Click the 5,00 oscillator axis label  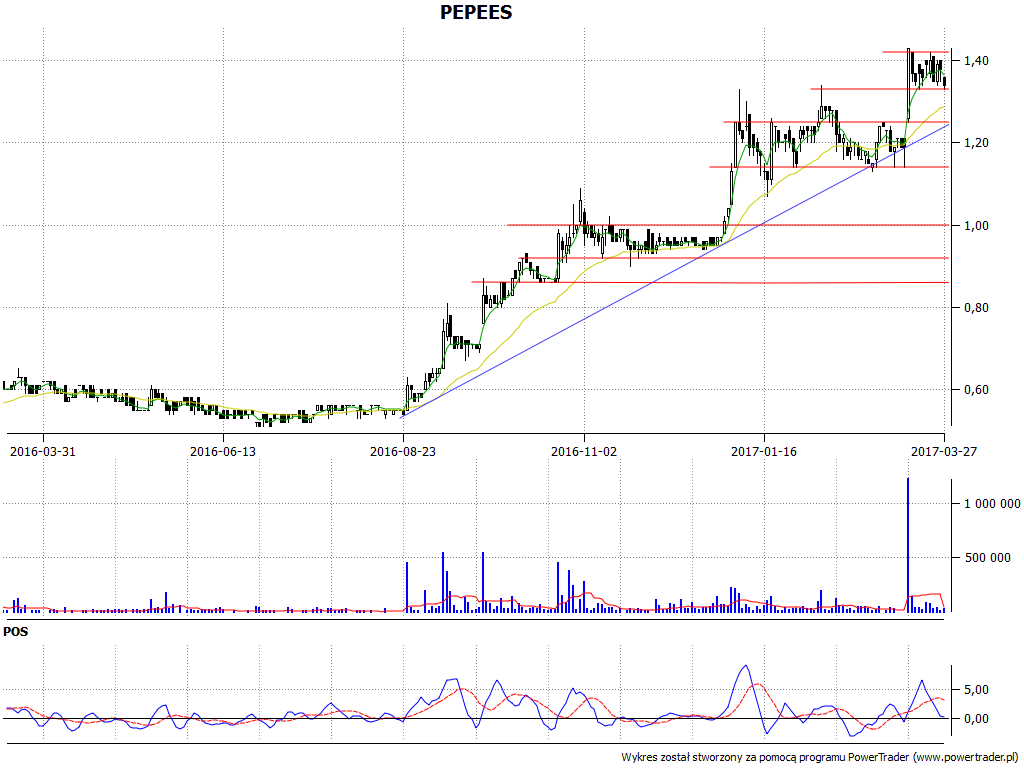[x=976, y=690]
